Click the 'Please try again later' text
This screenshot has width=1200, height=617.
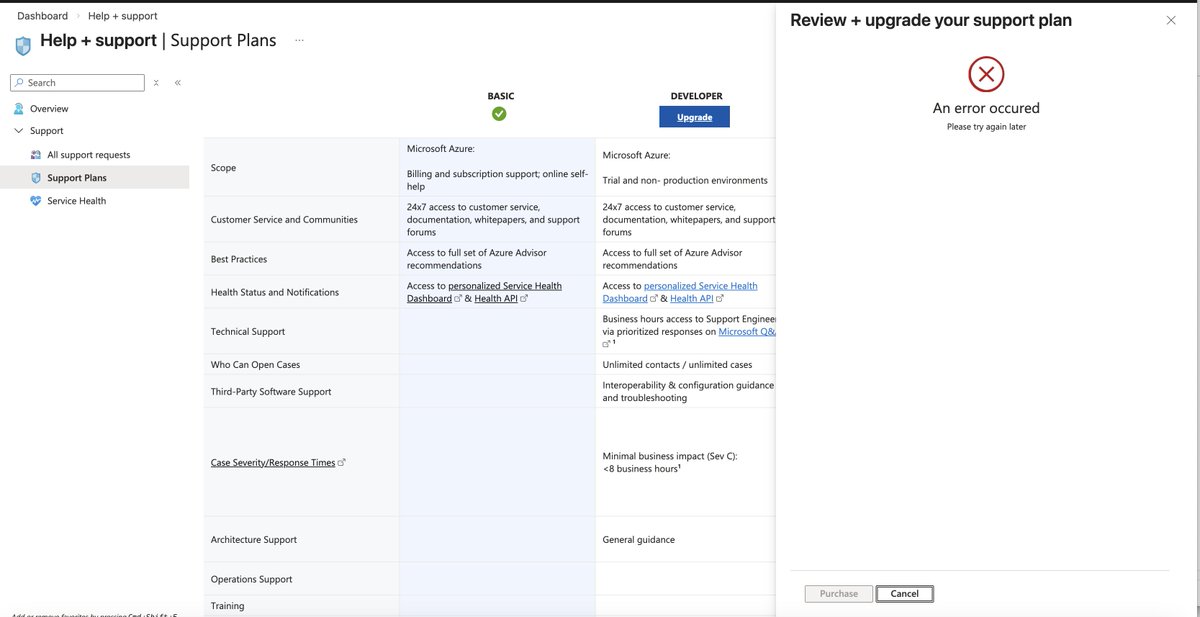pyautogui.click(x=986, y=127)
